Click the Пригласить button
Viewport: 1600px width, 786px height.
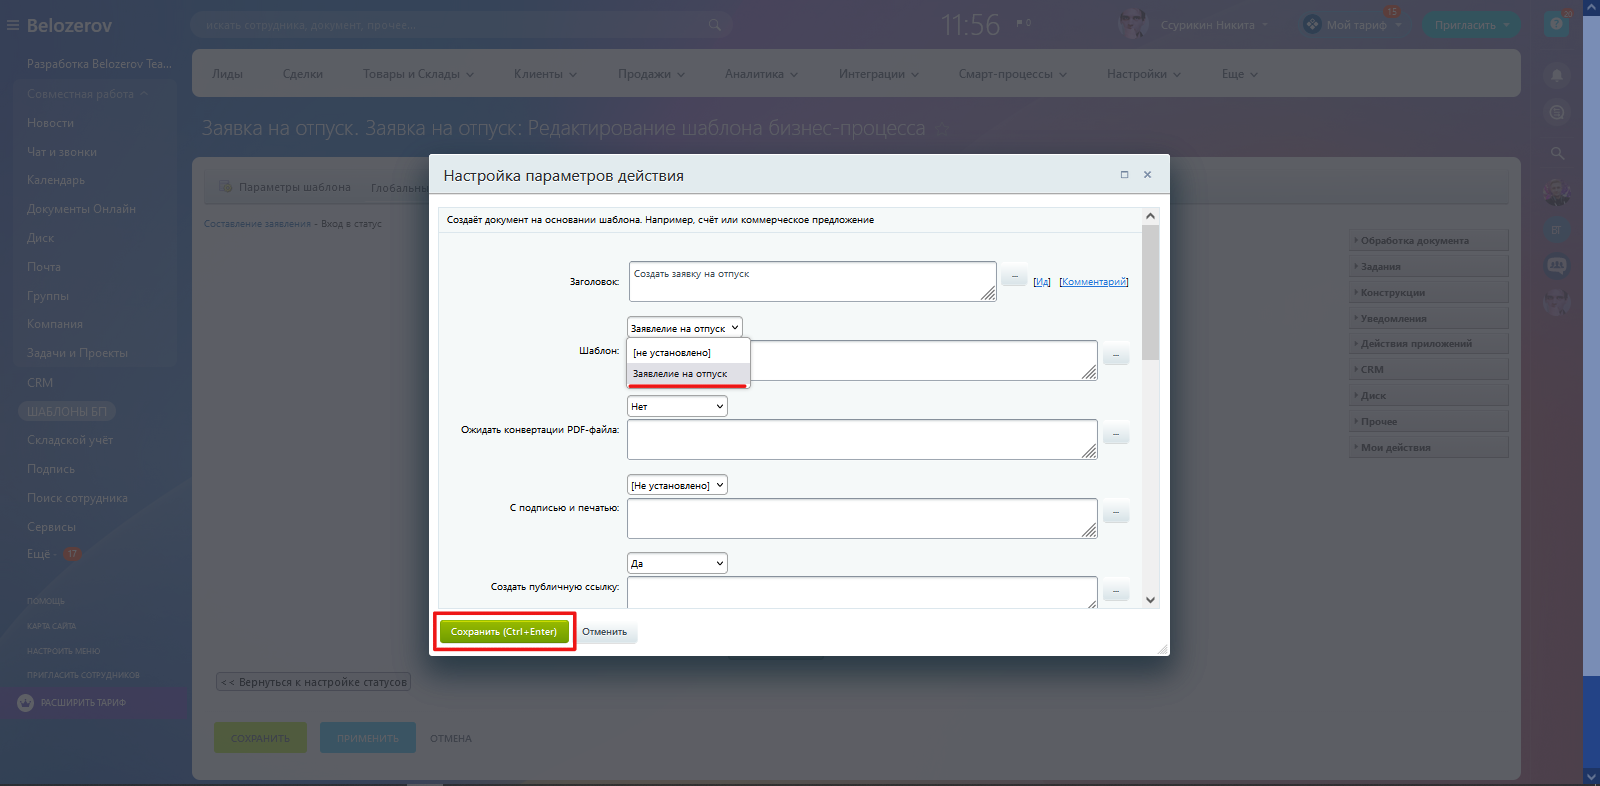point(1471,25)
